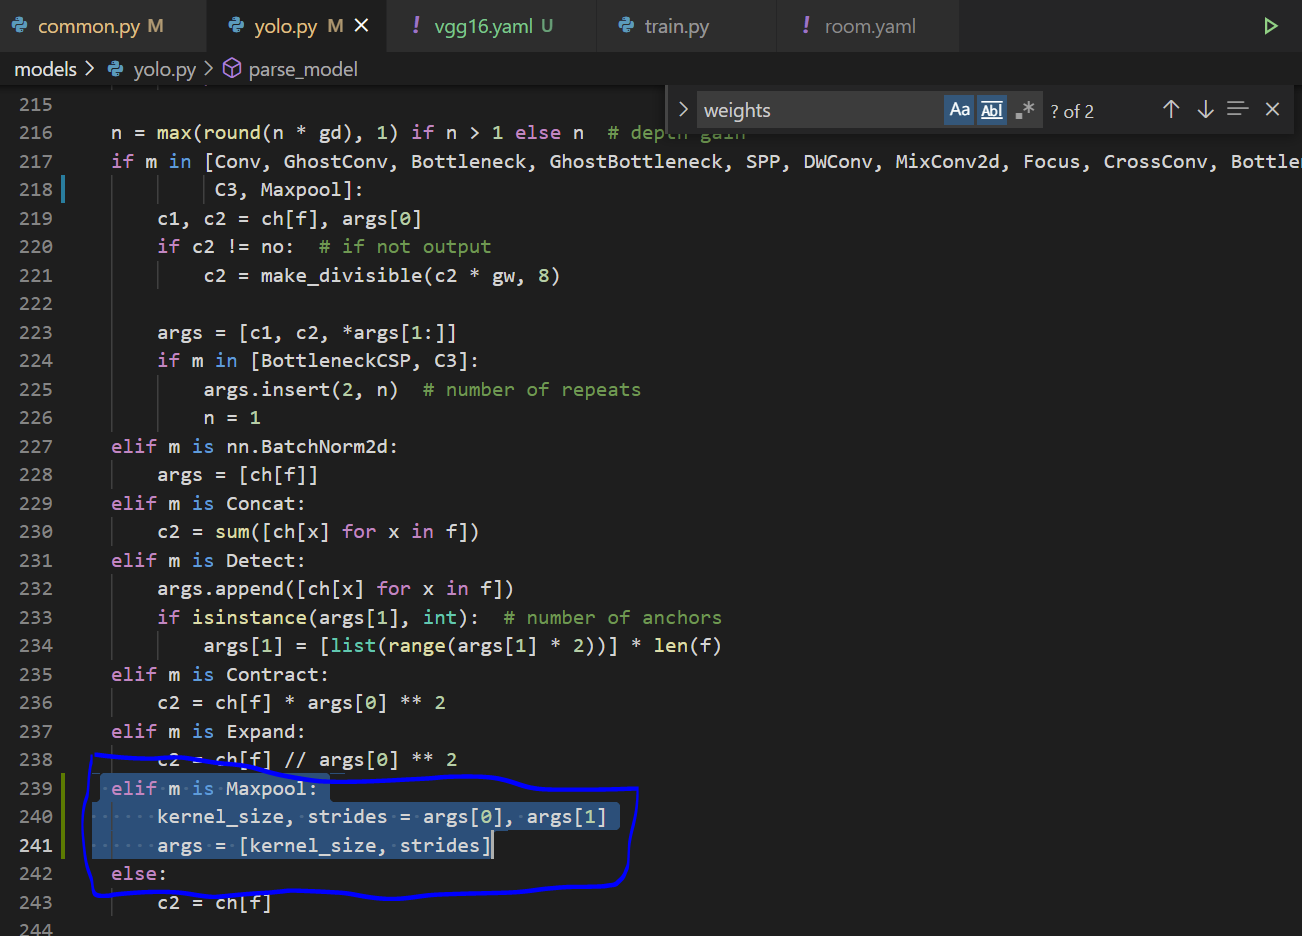Close the yolo.py editor tab
1302x936 pixels.
[x=362, y=26]
